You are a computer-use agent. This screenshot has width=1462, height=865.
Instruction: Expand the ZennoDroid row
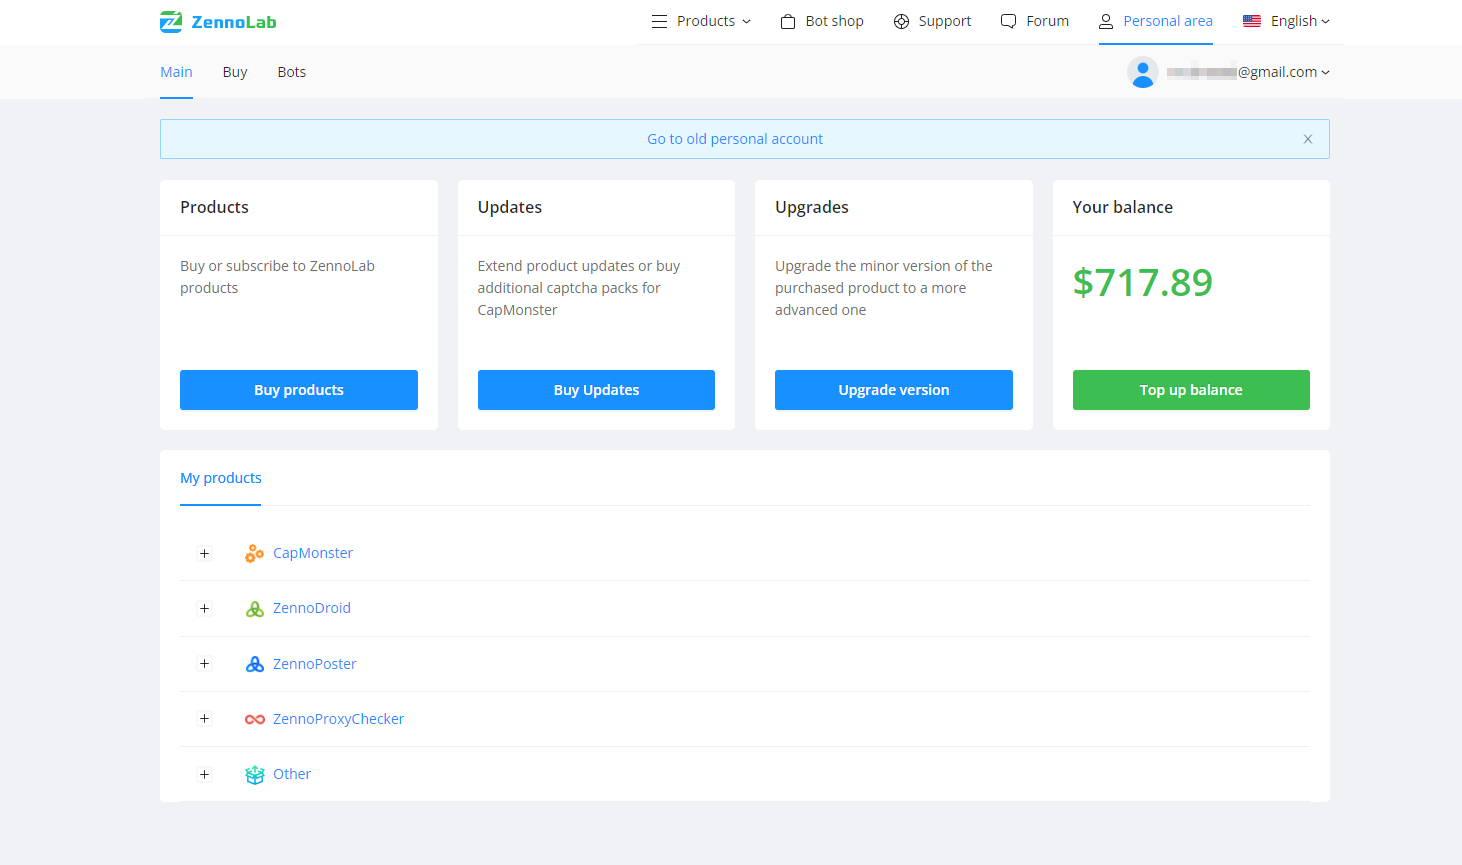204,608
